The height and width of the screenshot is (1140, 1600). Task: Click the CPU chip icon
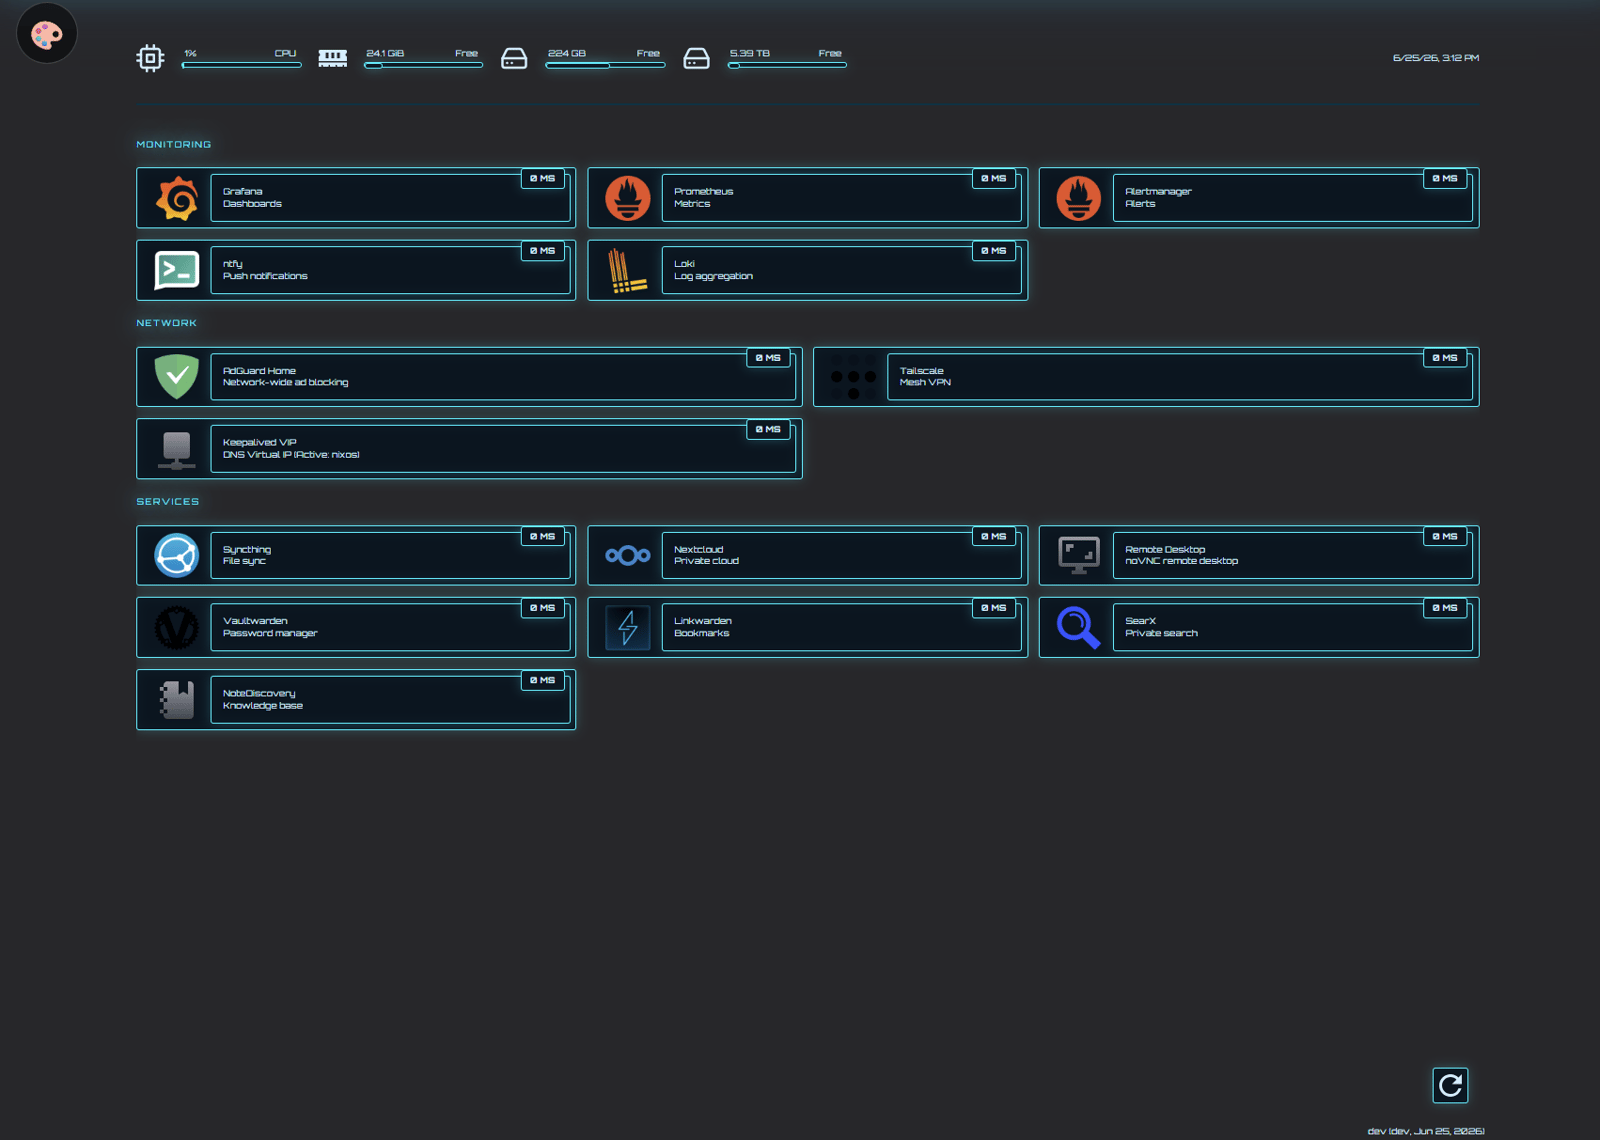coord(150,58)
